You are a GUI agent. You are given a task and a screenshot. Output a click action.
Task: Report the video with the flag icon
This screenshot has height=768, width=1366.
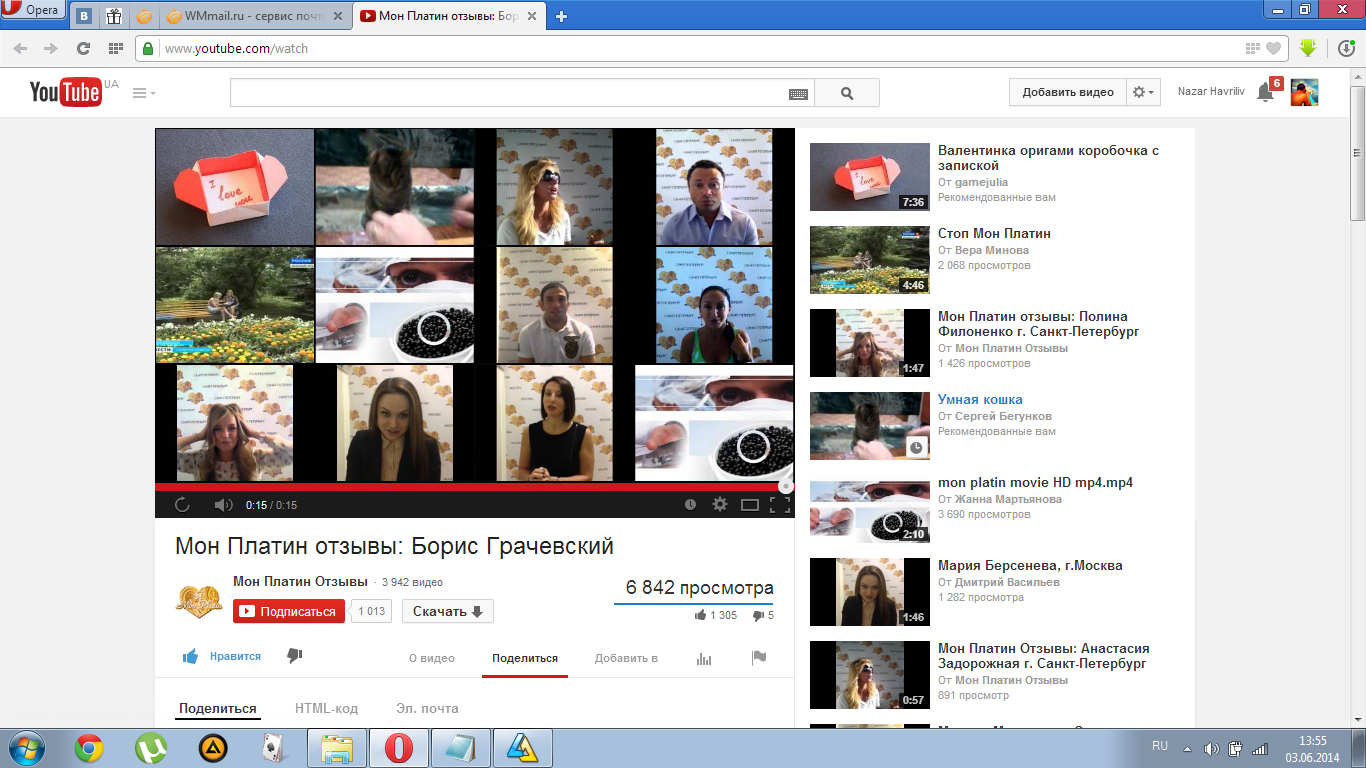tap(759, 658)
